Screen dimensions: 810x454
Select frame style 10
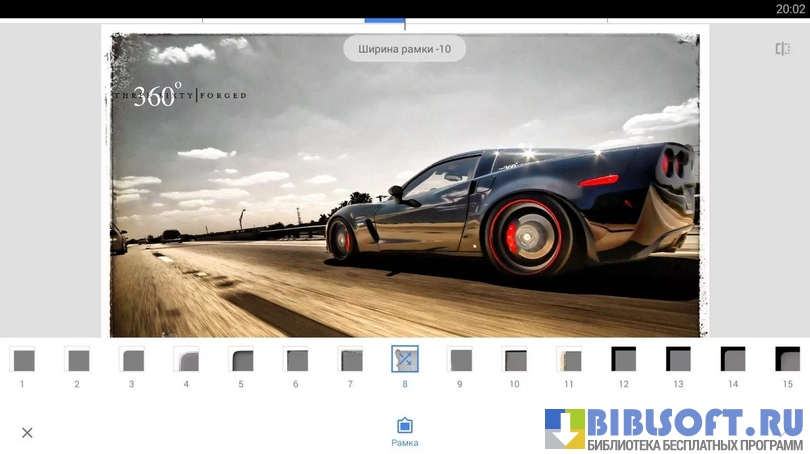pyautogui.click(x=514, y=359)
